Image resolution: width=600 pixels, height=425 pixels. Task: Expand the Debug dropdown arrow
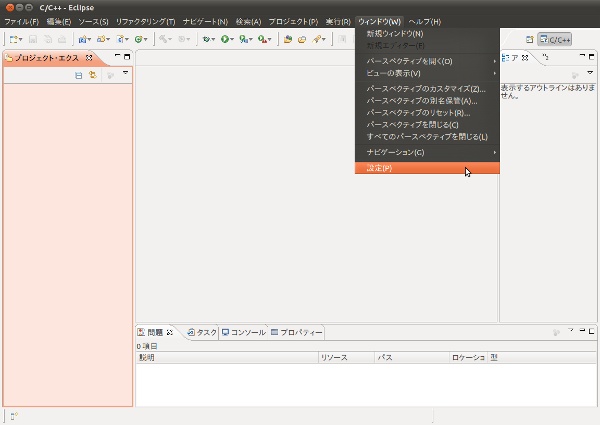pyautogui.click(x=213, y=39)
